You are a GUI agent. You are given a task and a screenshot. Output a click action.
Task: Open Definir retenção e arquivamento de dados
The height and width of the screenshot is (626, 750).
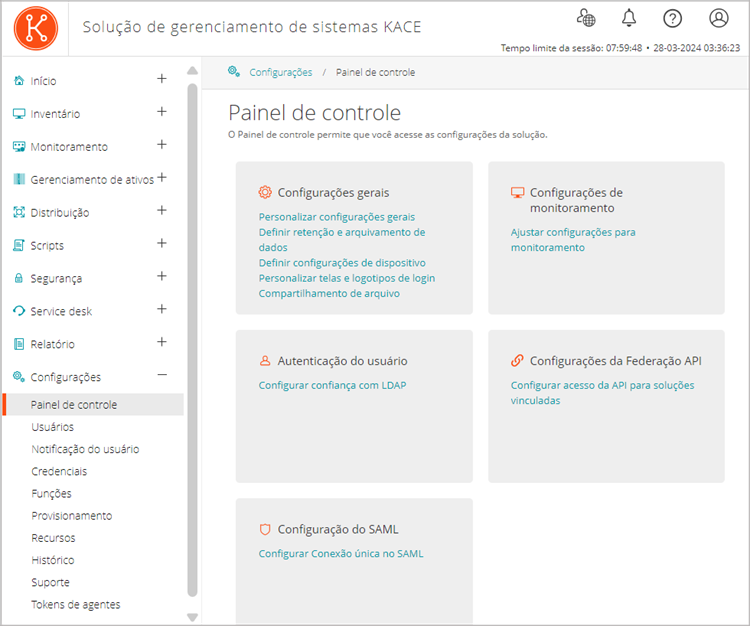342,240
